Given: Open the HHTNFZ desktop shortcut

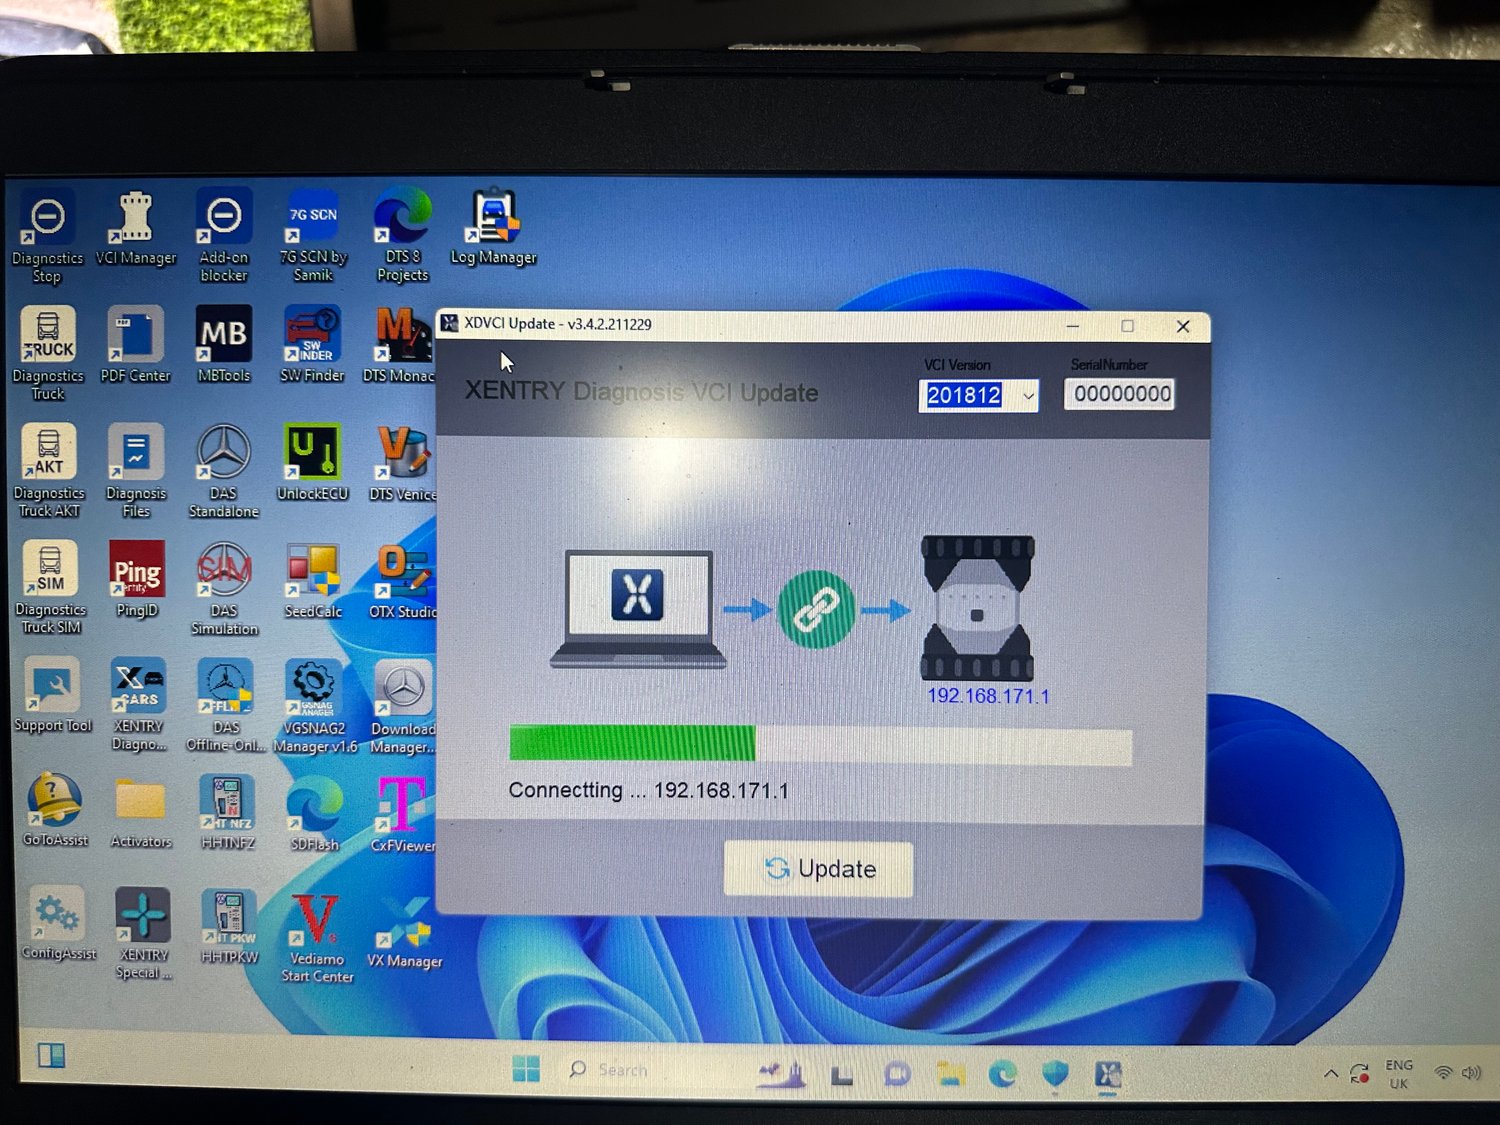Looking at the screenshot, I should (x=228, y=813).
